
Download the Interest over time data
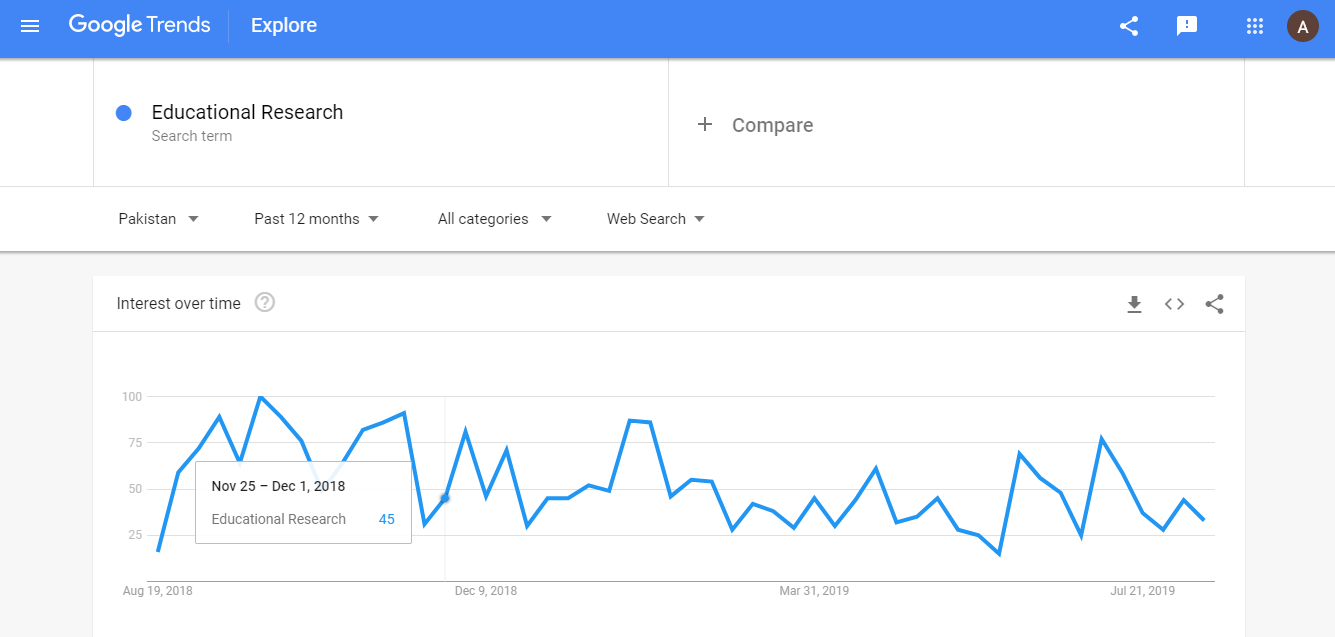coord(1134,304)
